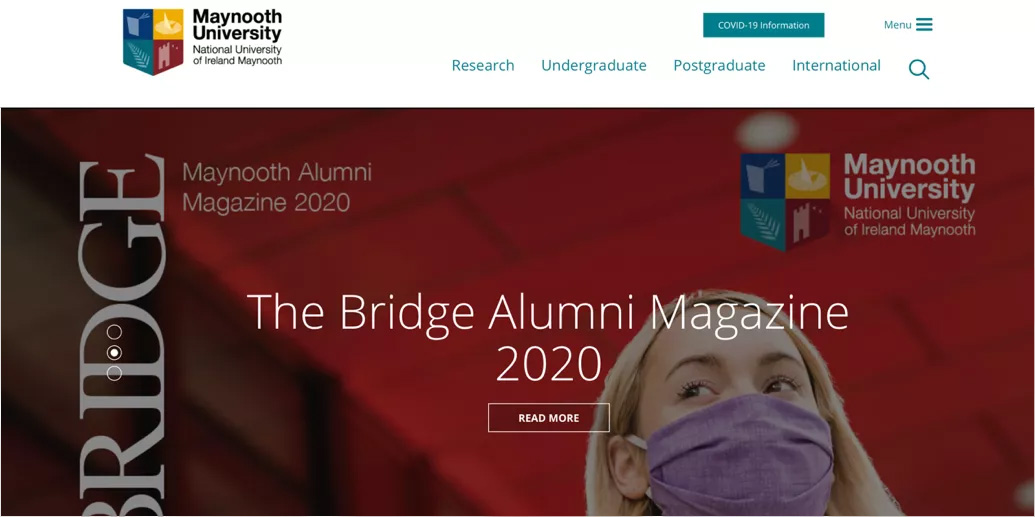Click the National University of Ireland Maynooth banner text
This screenshot has width=1035, height=517.
(910, 222)
